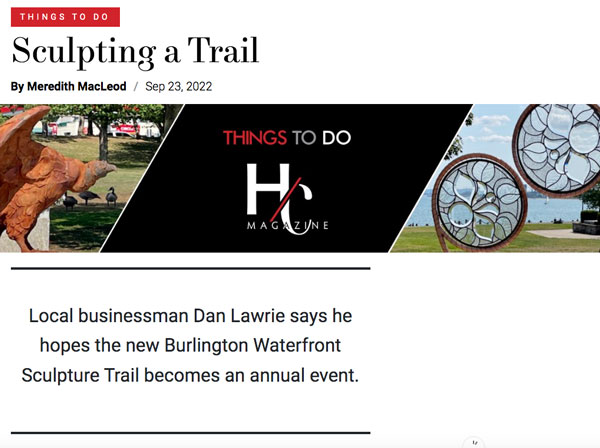
Task: Click the MAGAZINE wordmark under the logo
Action: point(287,226)
